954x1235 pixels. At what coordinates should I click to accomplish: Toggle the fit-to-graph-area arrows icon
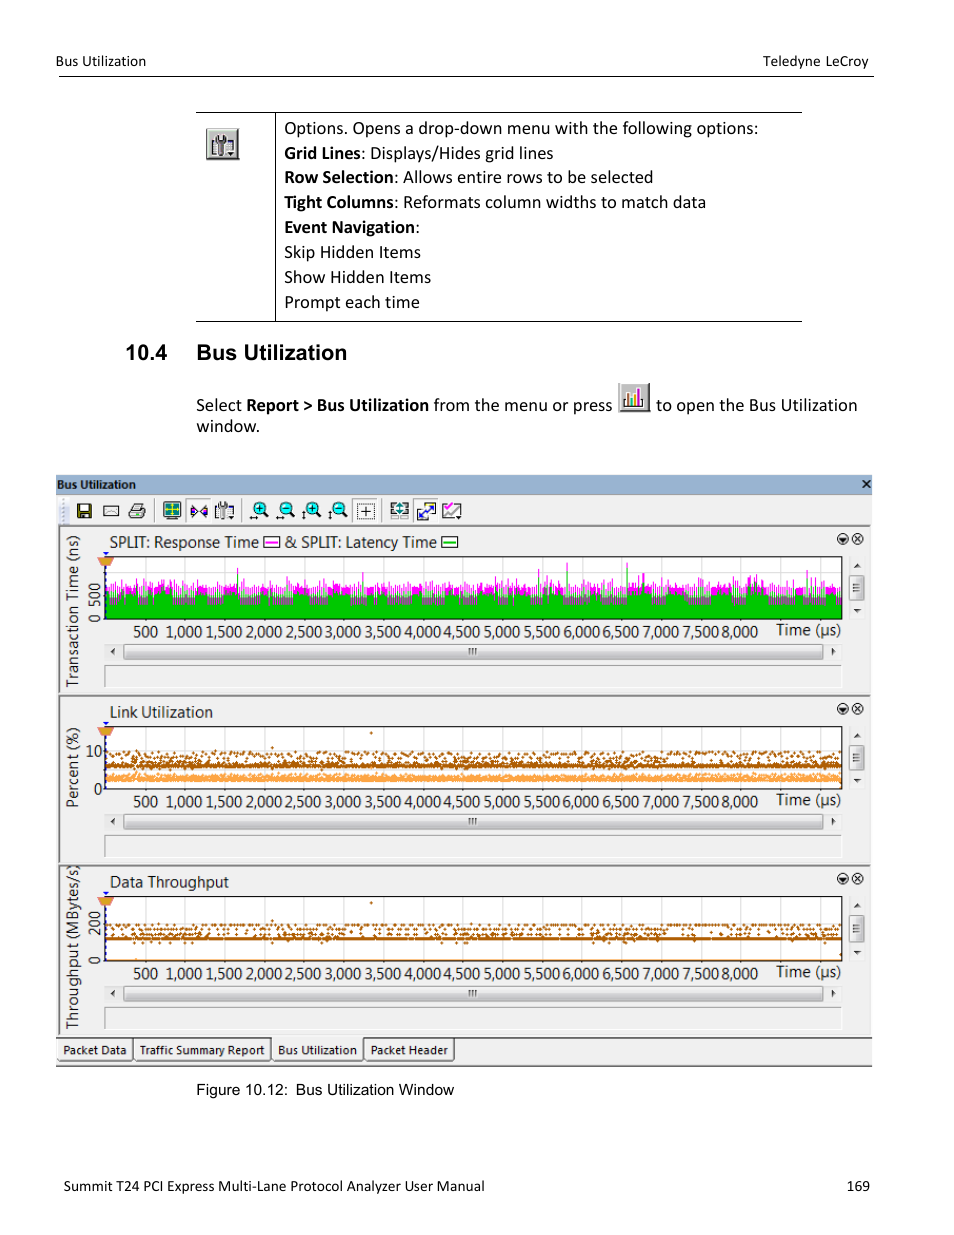pyautogui.click(x=426, y=511)
